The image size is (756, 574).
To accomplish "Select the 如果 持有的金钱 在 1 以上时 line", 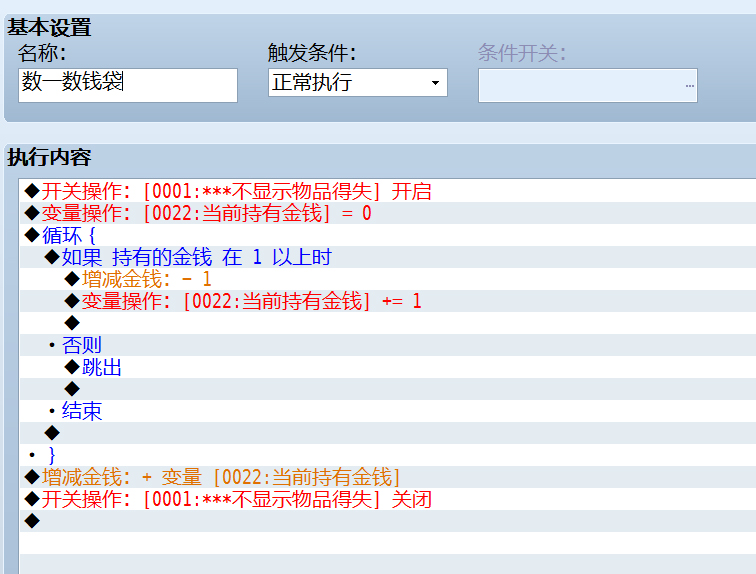I will pos(388,257).
